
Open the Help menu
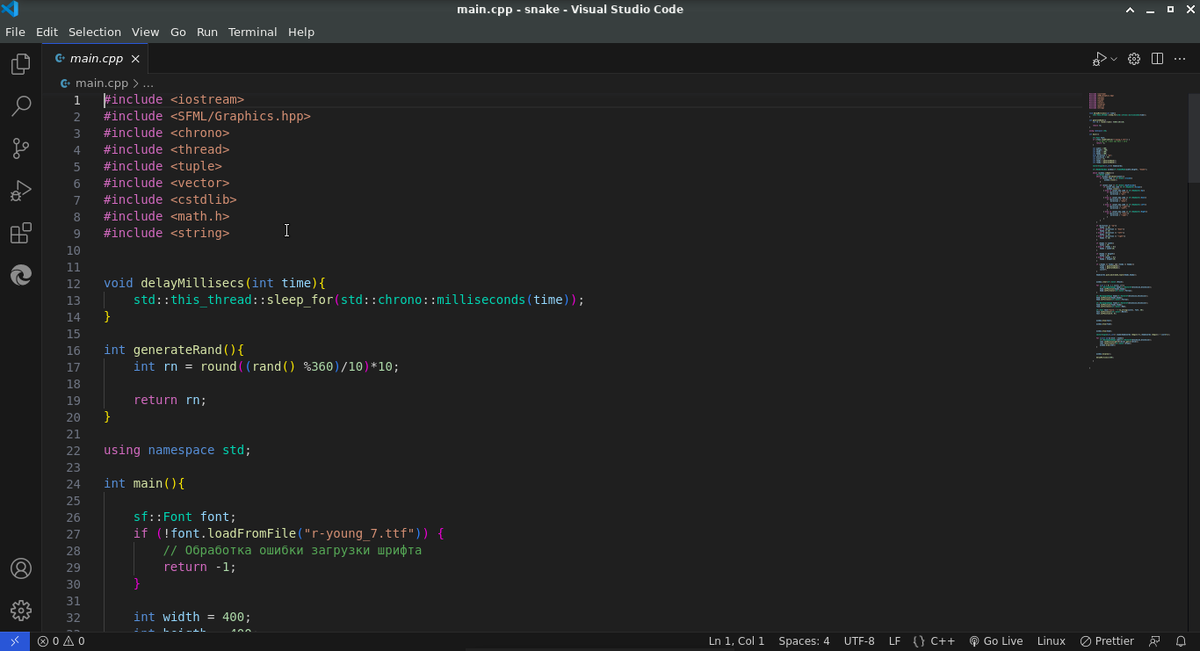[x=301, y=32]
